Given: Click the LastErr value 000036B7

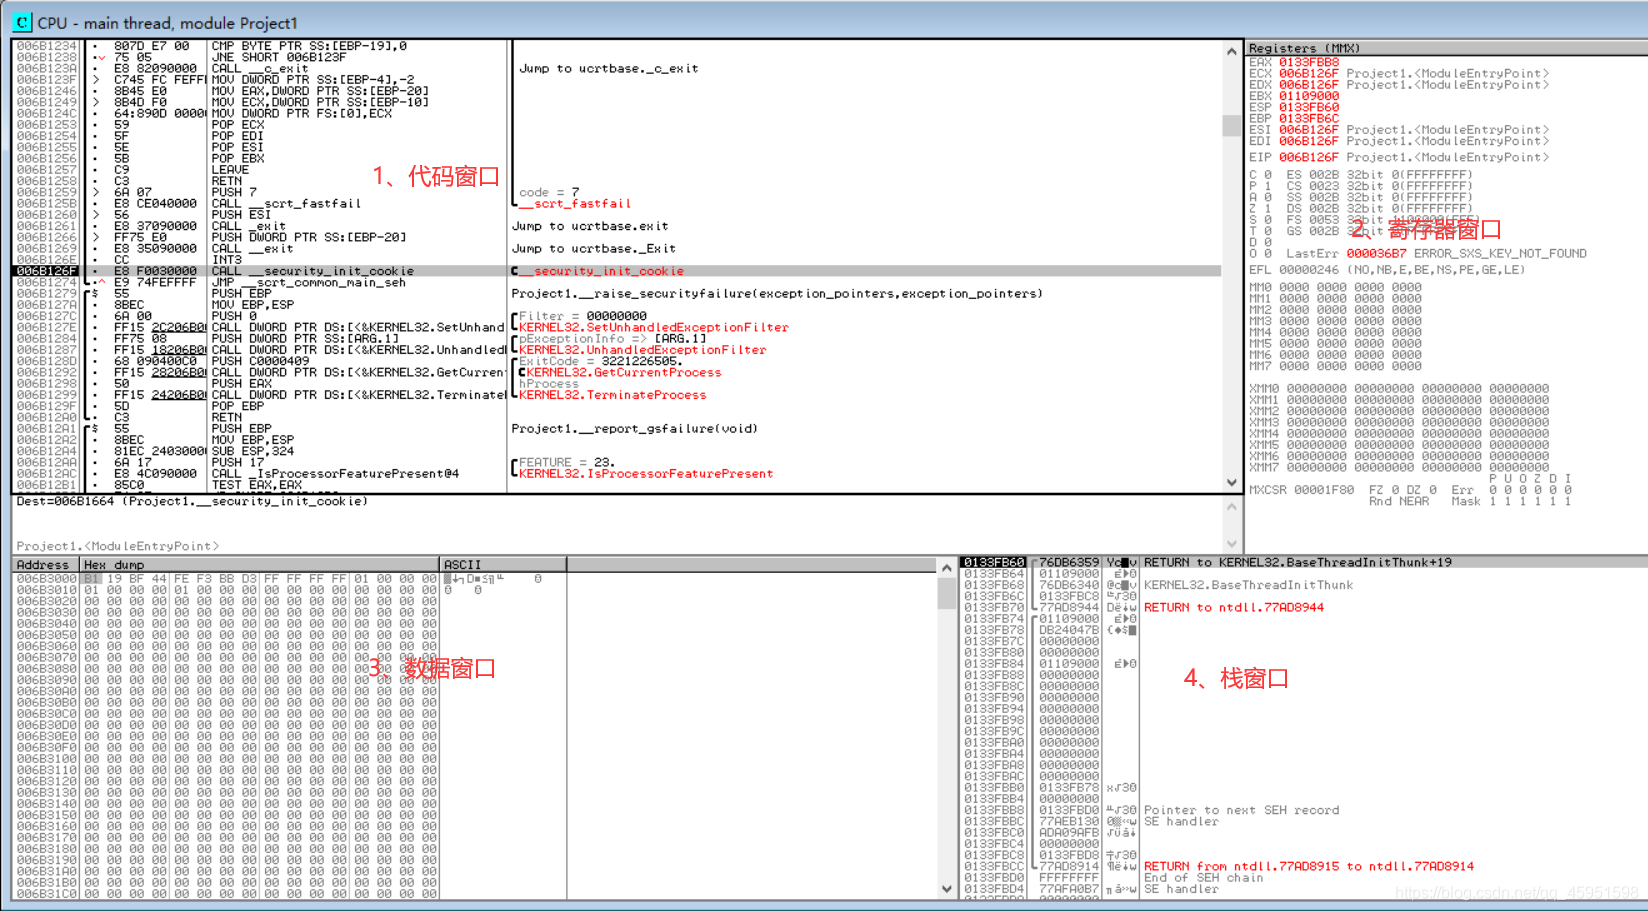Looking at the screenshot, I should pos(1376,254).
